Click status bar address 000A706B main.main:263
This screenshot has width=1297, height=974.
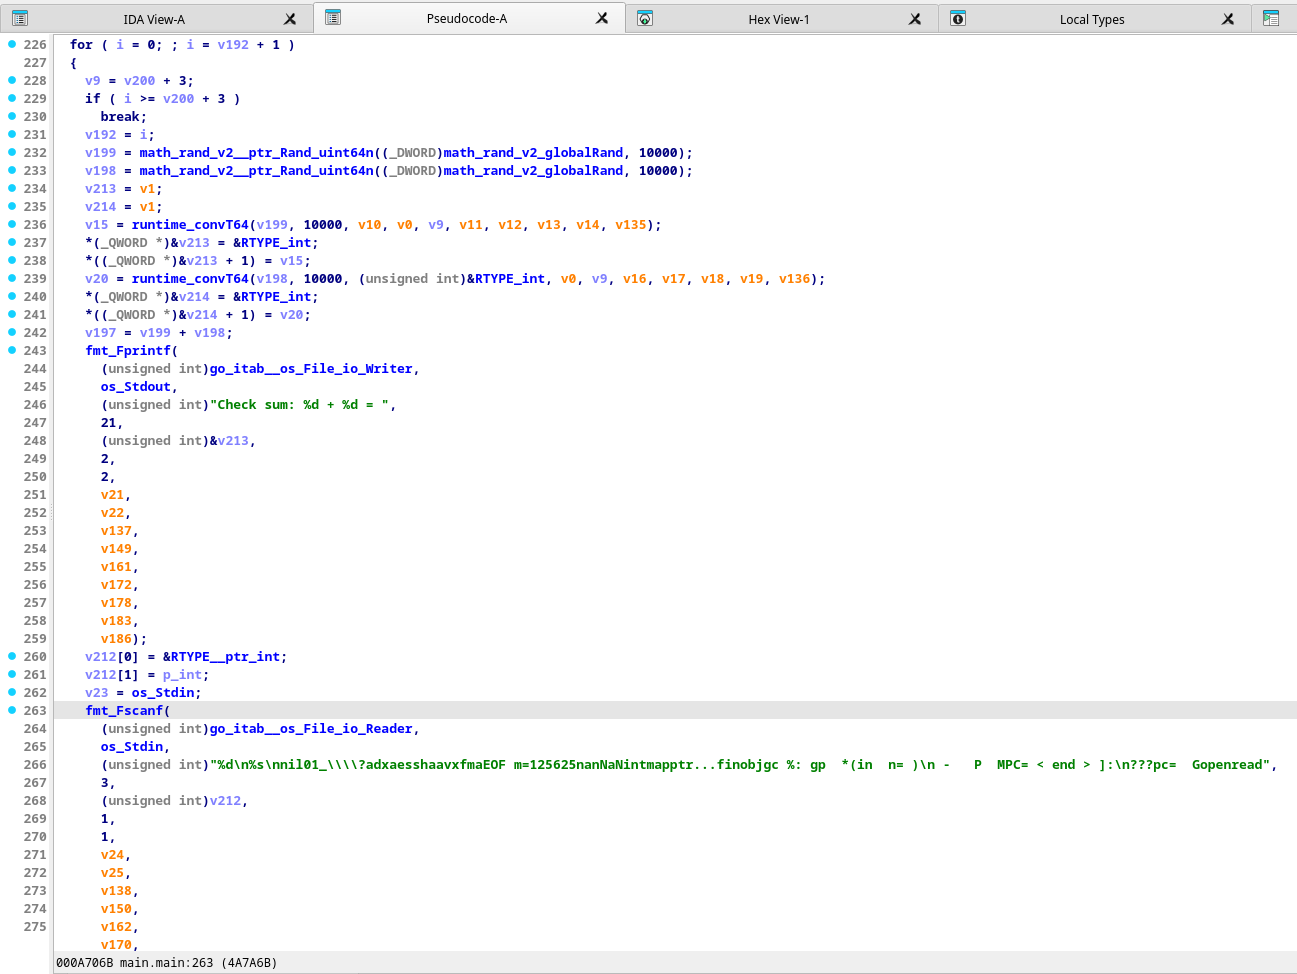coord(134,963)
